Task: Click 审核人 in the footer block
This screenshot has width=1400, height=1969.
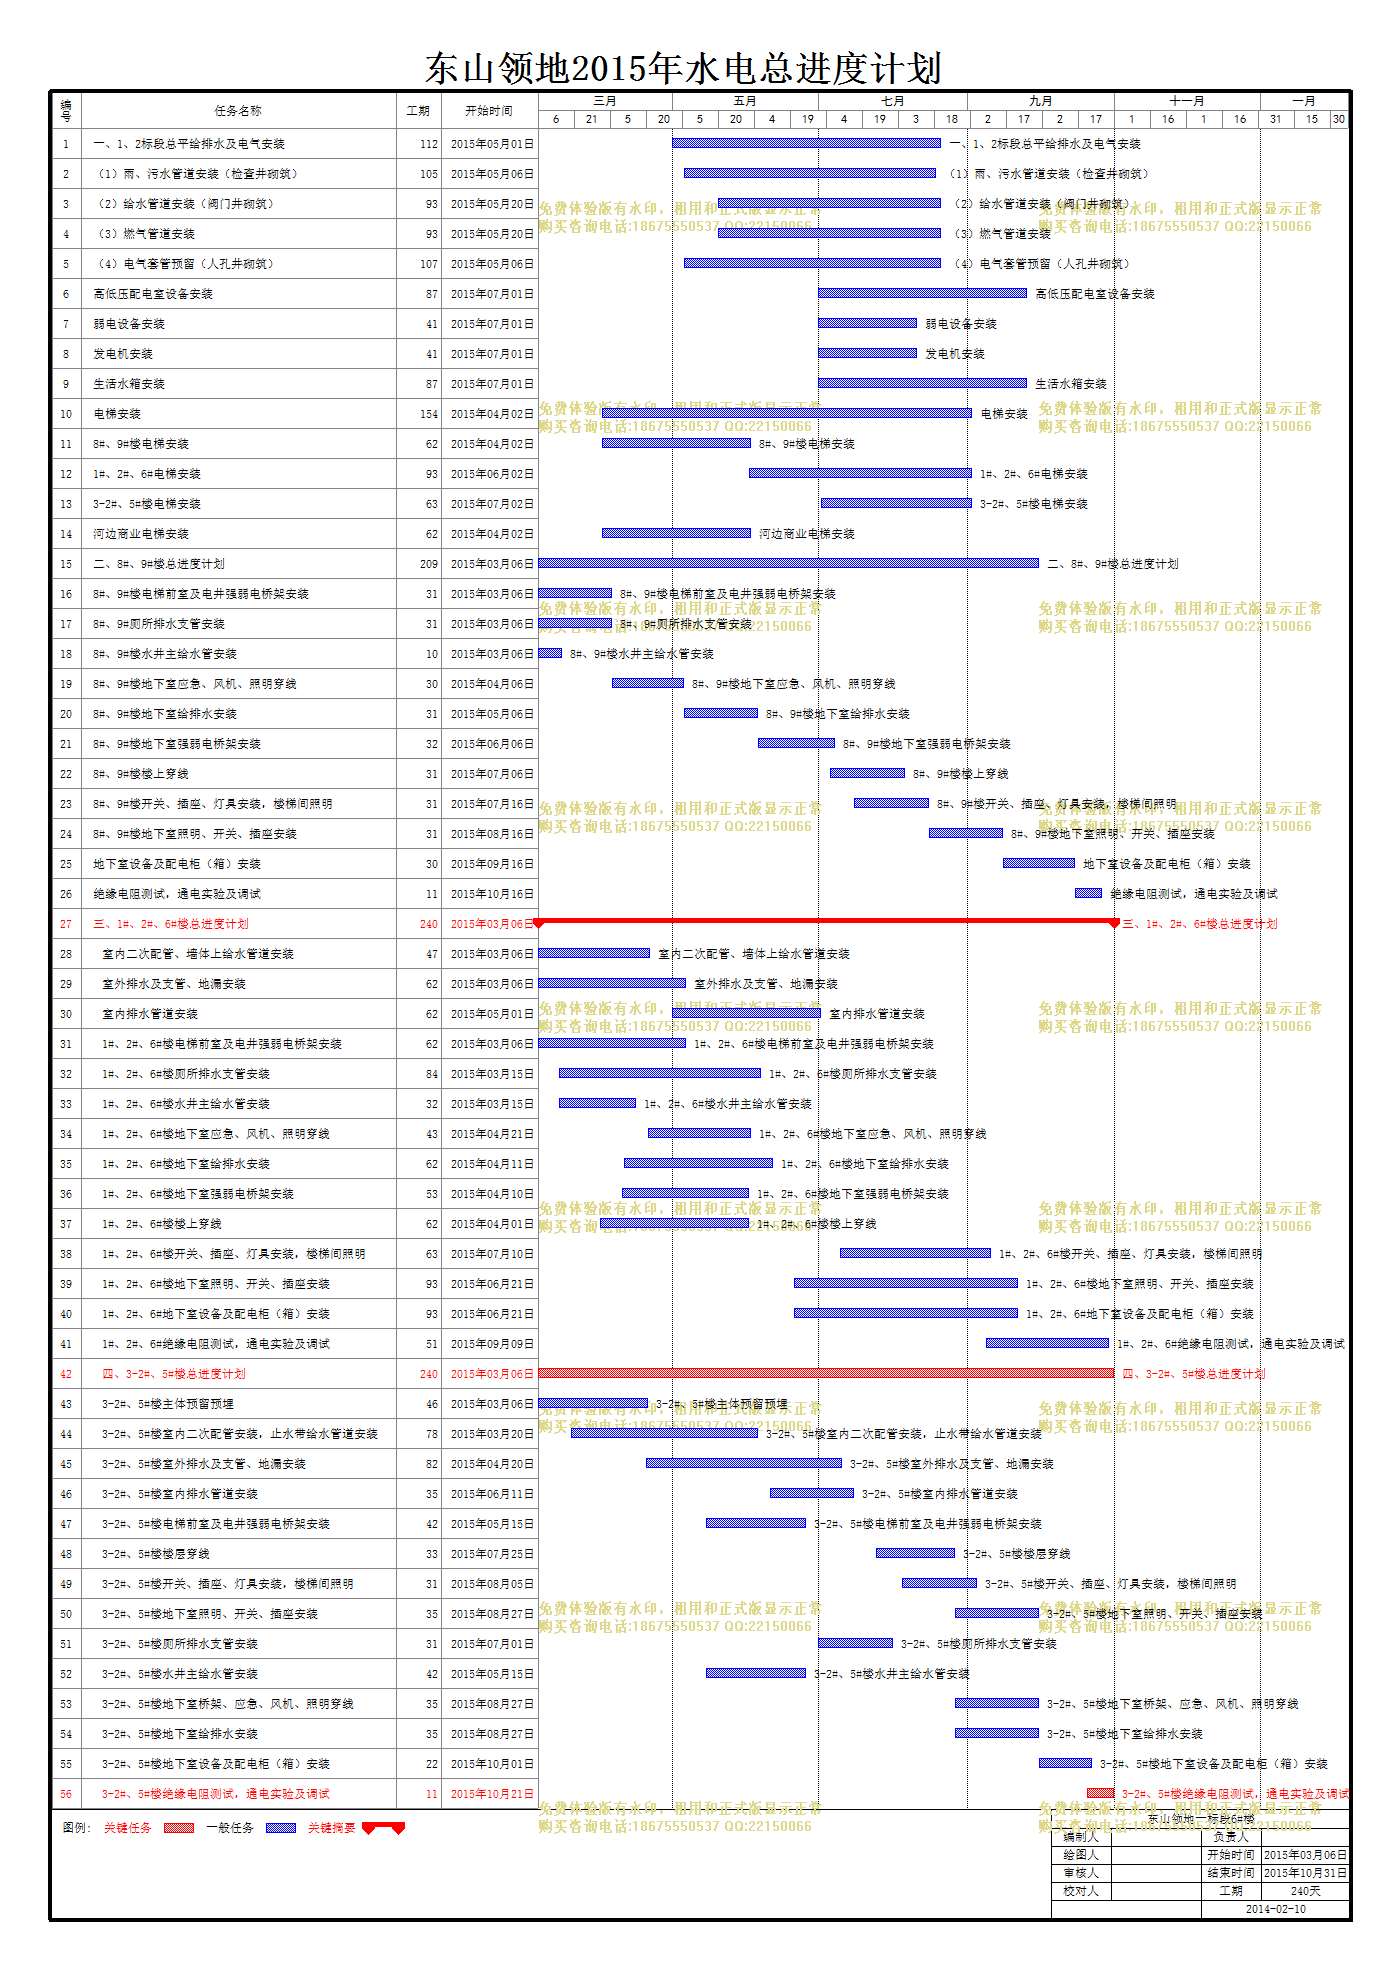Action: (x=1081, y=1873)
